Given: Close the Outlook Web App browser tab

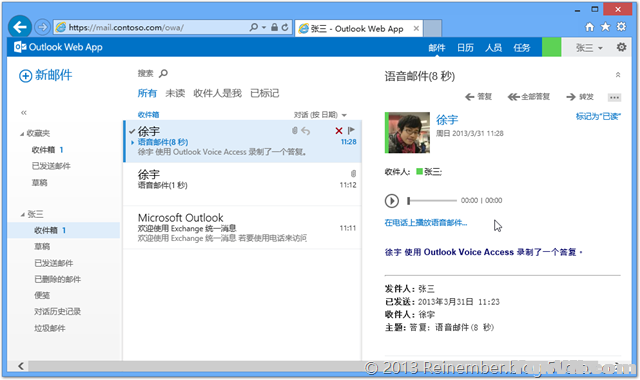Looking at the screenshot, I should click(416, 28).
